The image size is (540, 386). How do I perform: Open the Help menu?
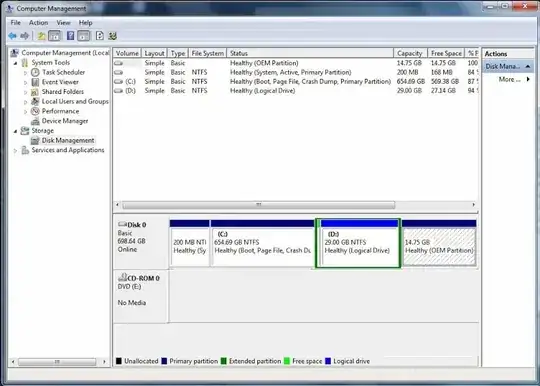[85, 23]
